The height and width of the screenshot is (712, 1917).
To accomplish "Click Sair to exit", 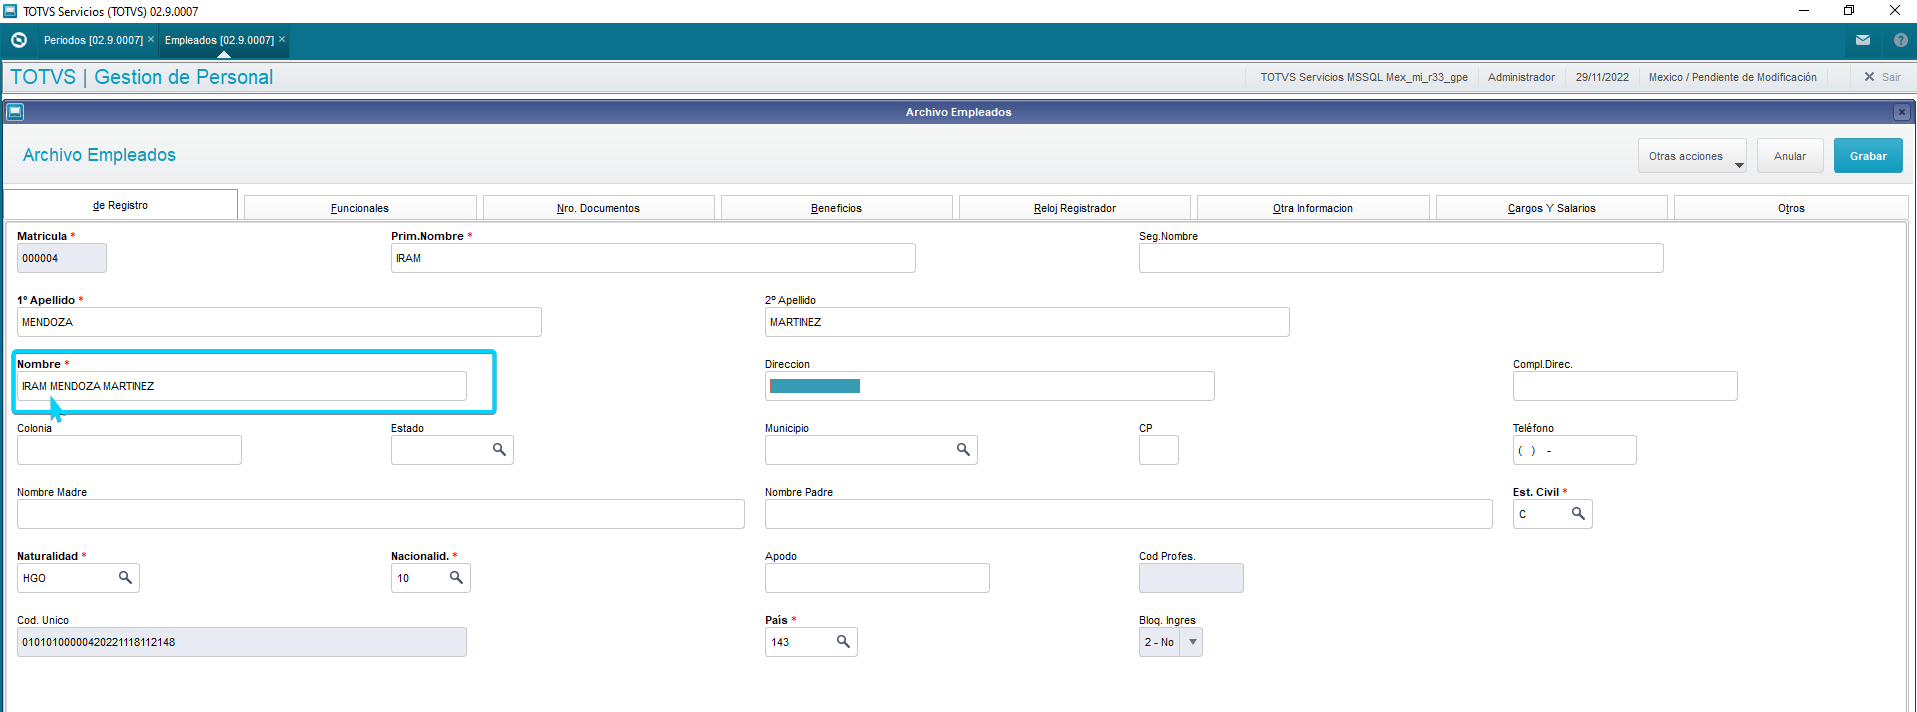I will point(1883,77).
